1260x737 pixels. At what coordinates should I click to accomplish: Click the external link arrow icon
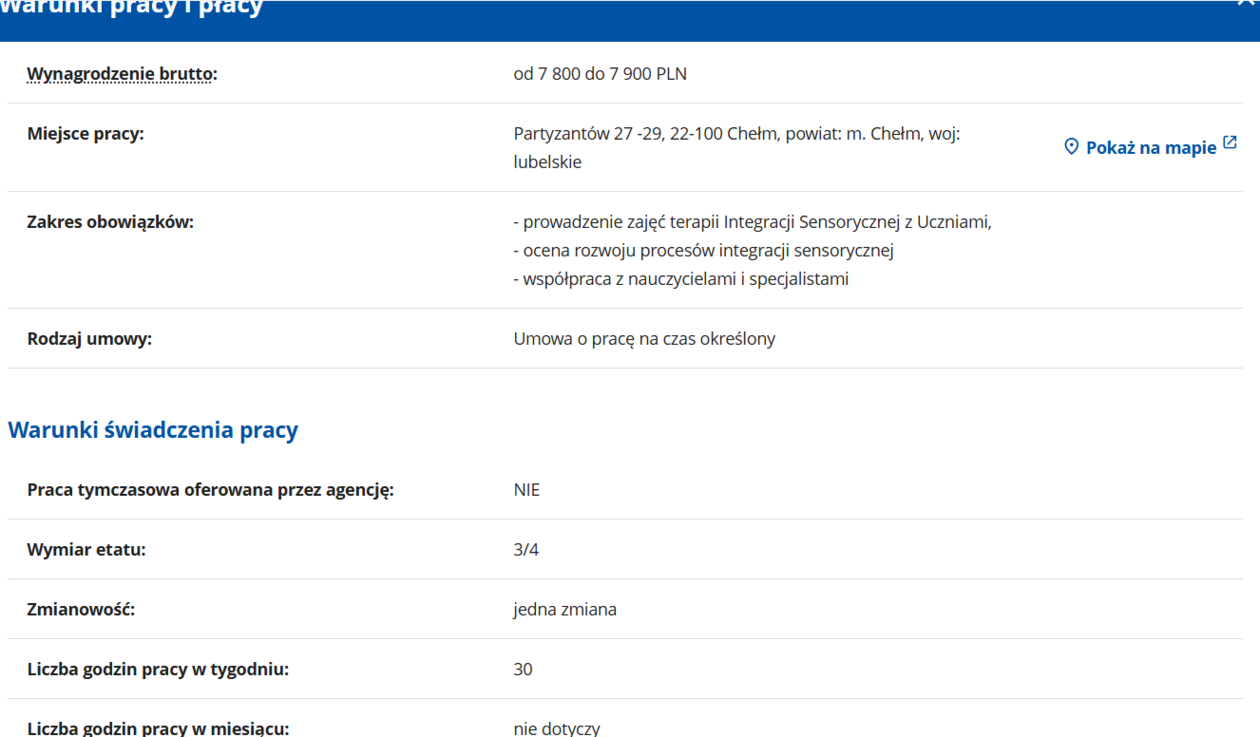tap(1230, 144)
